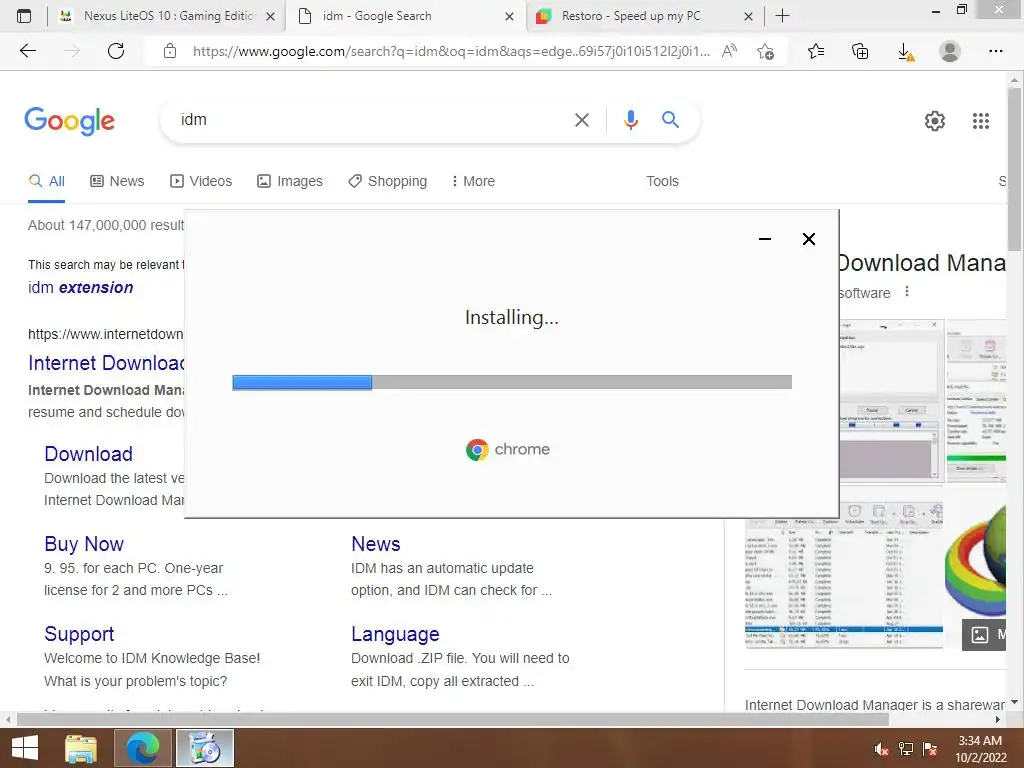Click in the Google search input field
Viewport: 1024px width, 768px height.
coord(369,120)
